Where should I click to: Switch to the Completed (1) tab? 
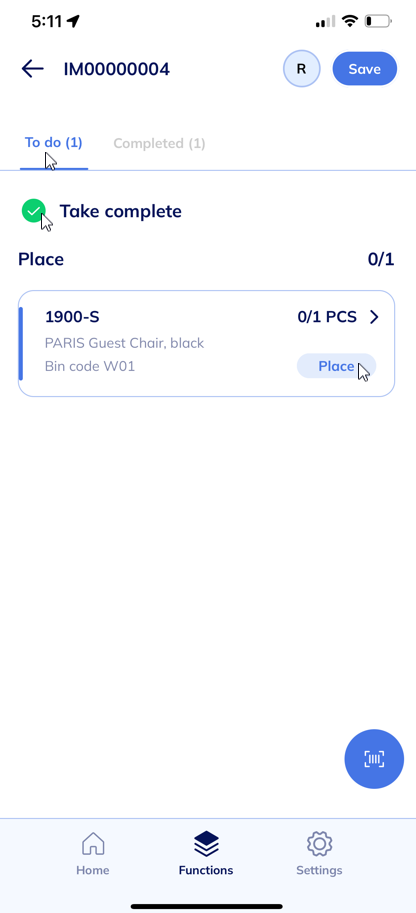click(159, 143)
